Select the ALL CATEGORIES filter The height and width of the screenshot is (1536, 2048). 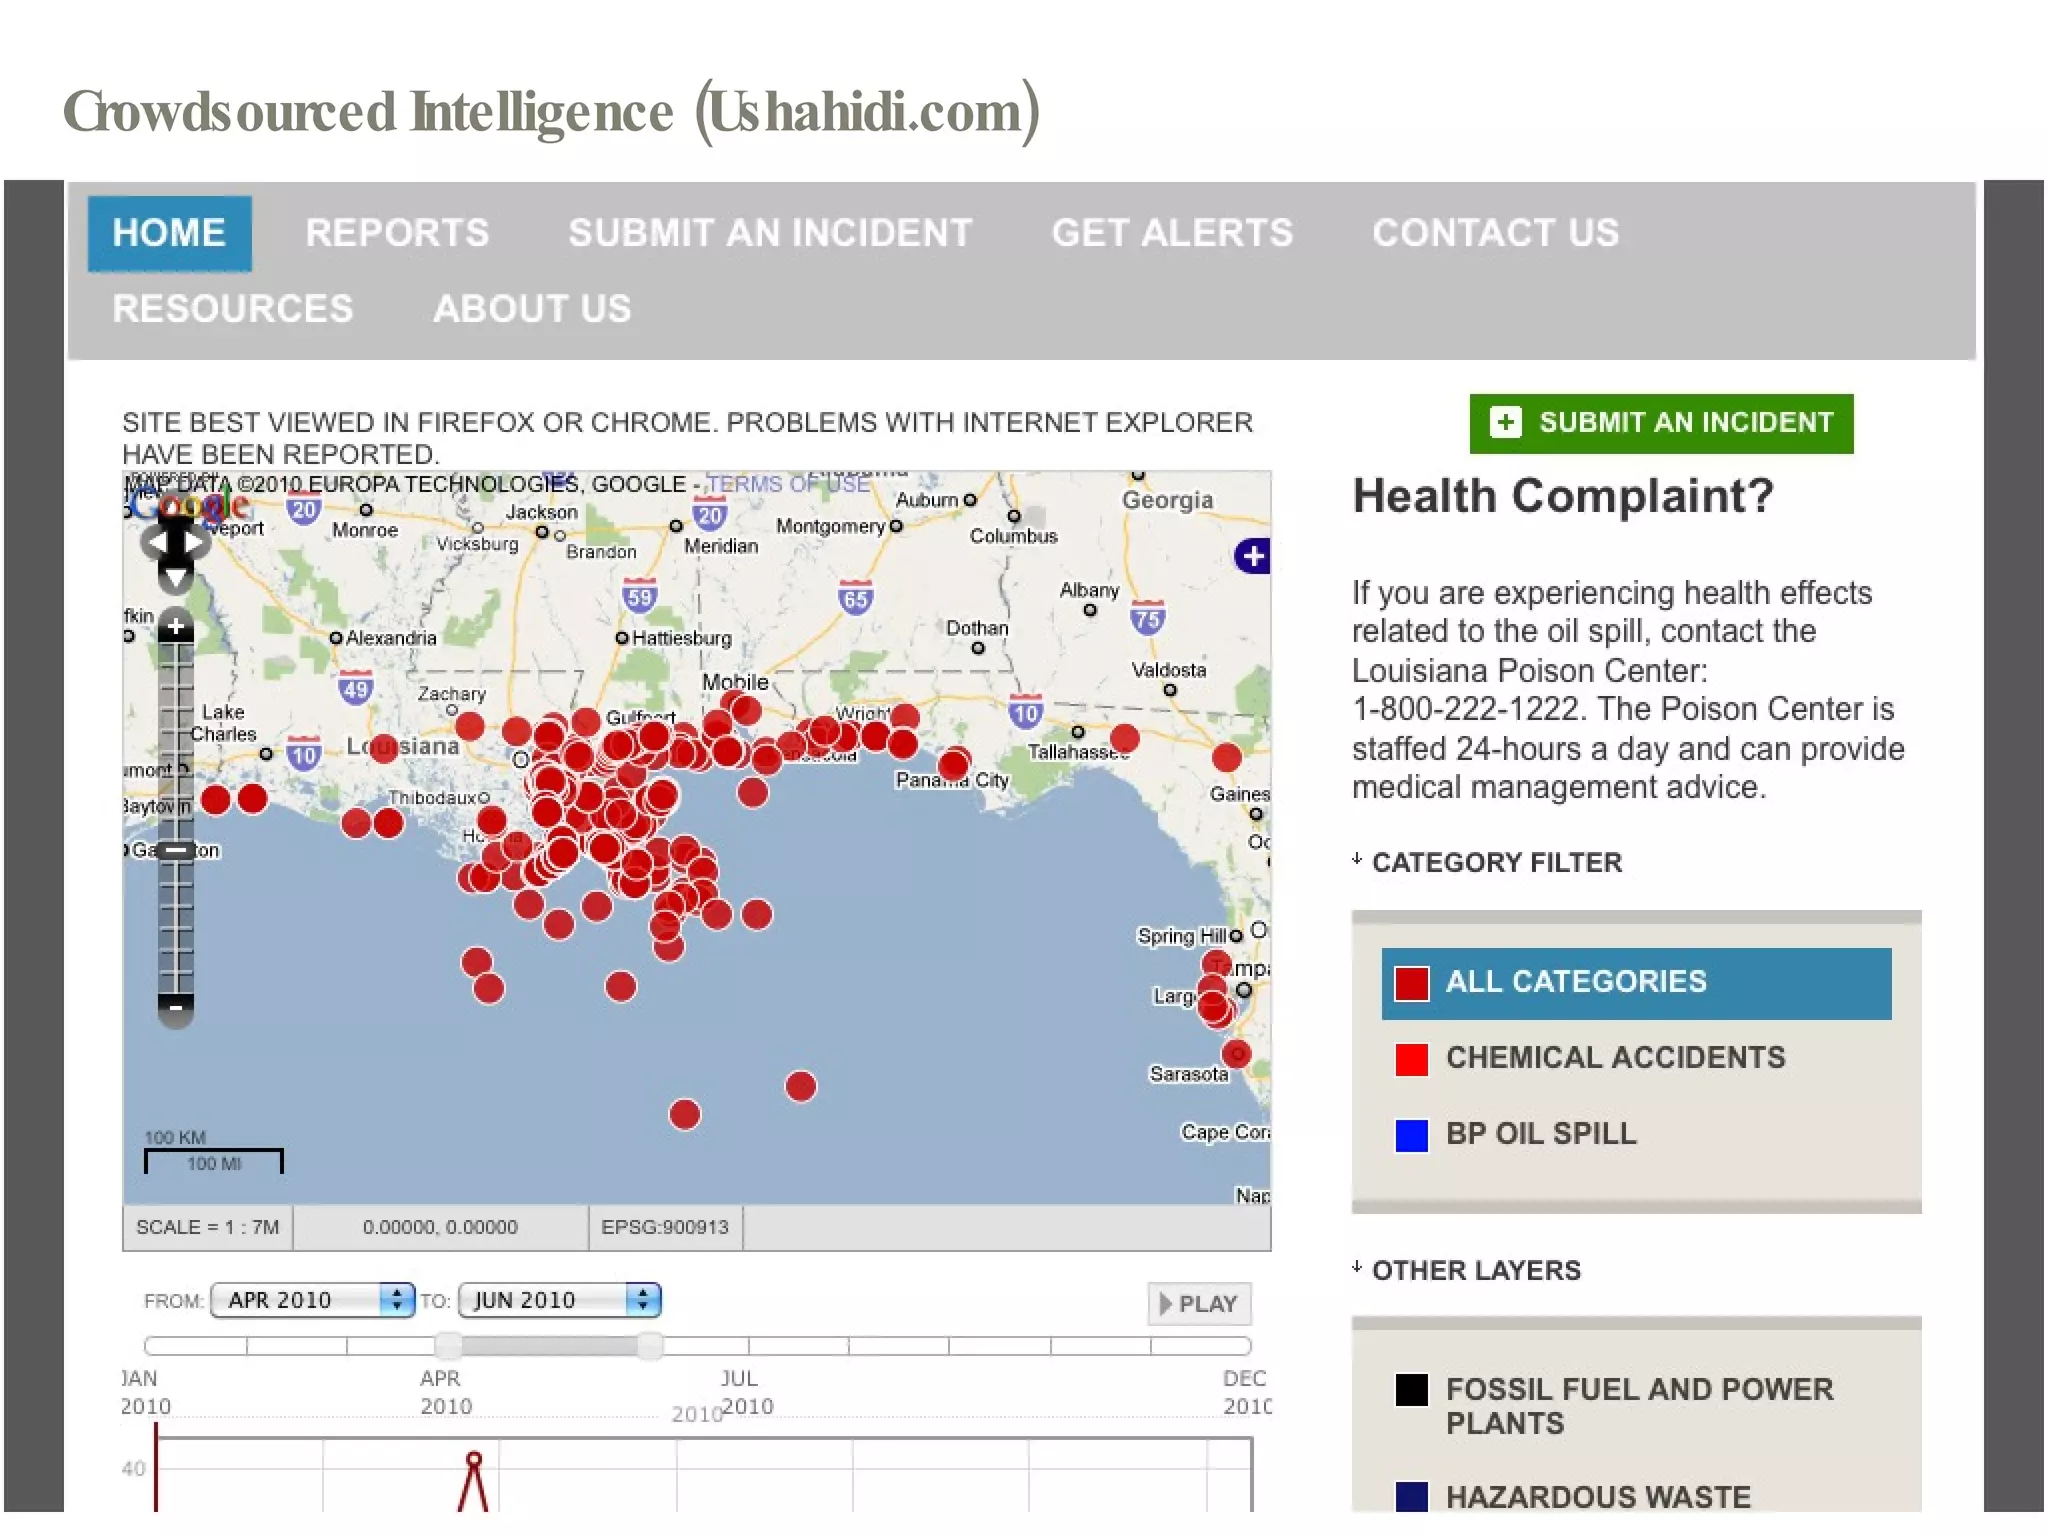click(1636, 983)
